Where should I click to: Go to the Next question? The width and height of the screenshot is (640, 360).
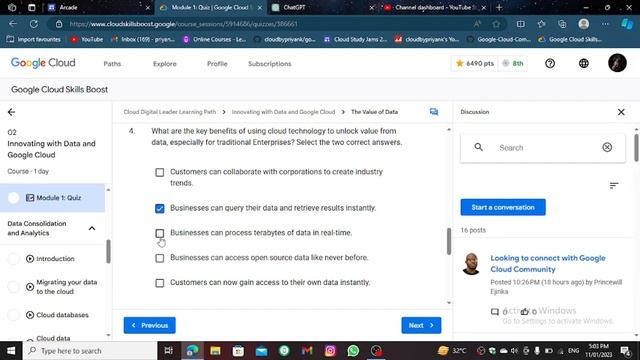(421, 325)
